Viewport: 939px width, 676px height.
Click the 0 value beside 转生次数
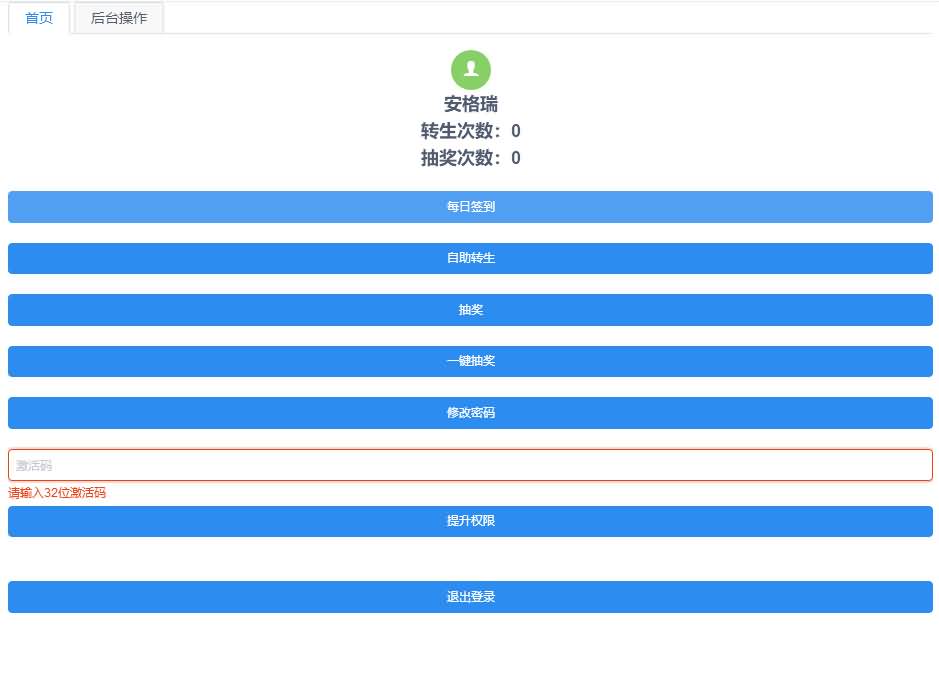pos(516,131)
